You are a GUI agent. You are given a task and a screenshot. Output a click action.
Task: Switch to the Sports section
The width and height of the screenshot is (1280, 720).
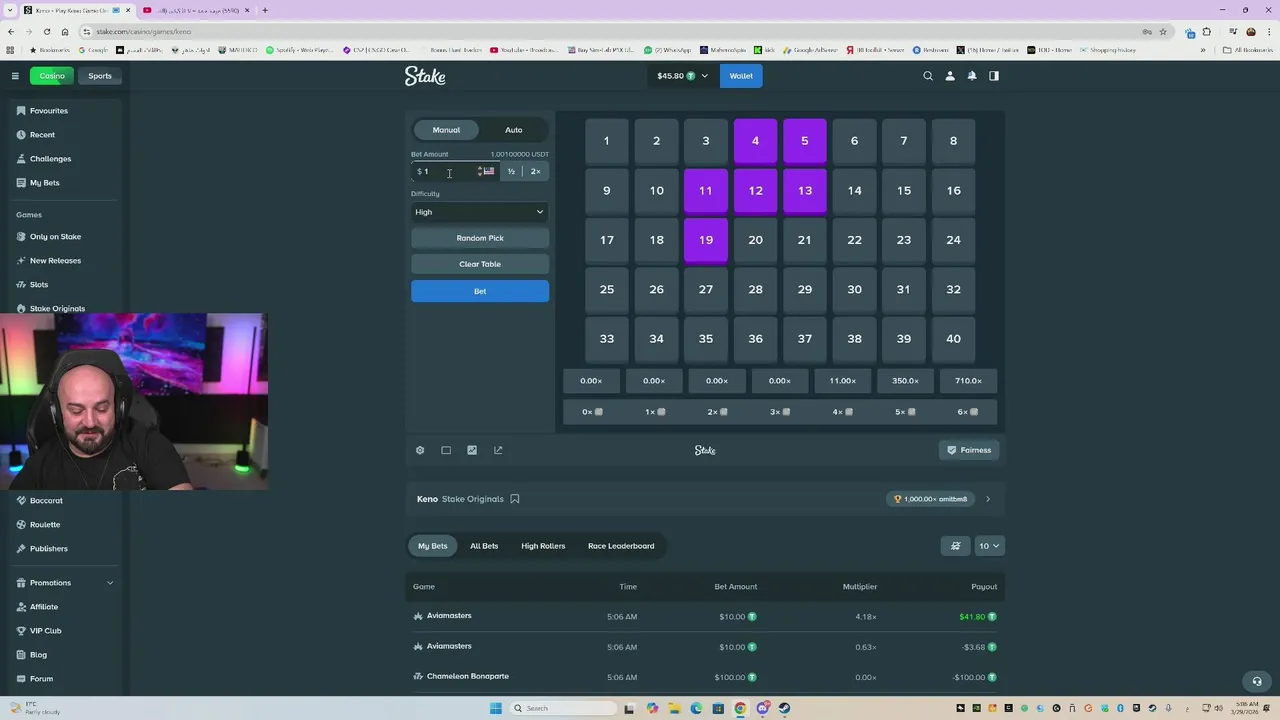pyautogui.click(x=100, y=76)
